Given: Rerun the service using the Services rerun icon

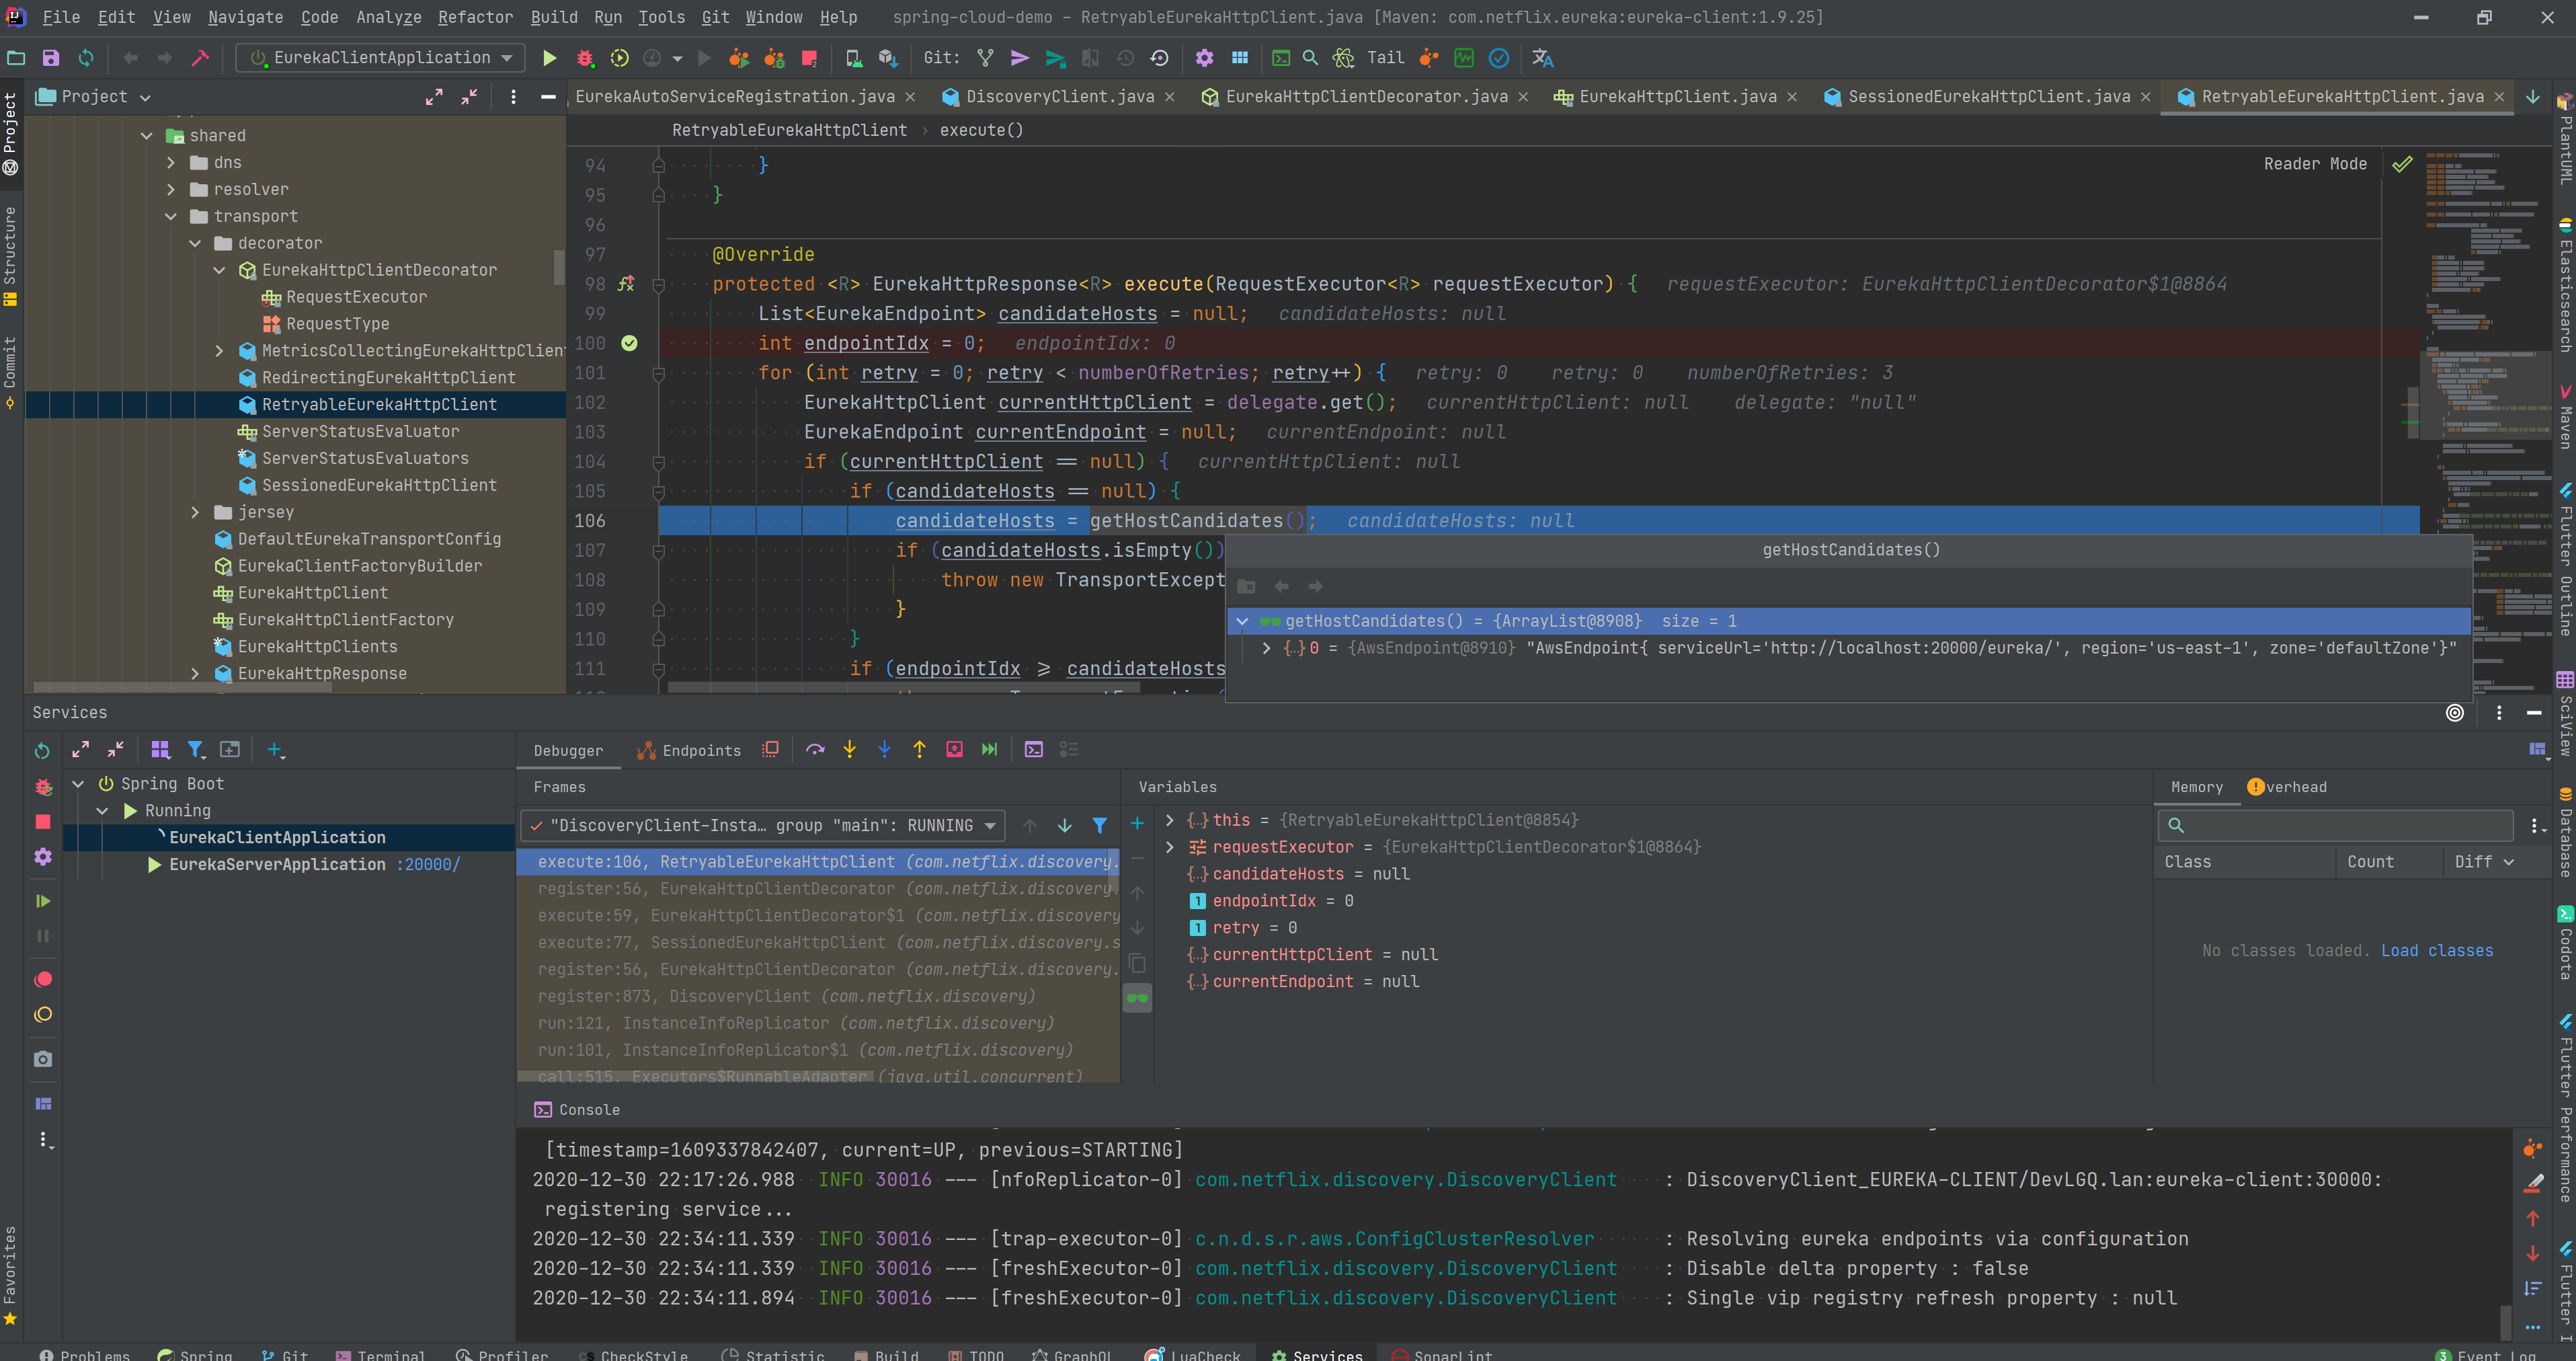Looking at the screenshot, I should coord(42,750).
